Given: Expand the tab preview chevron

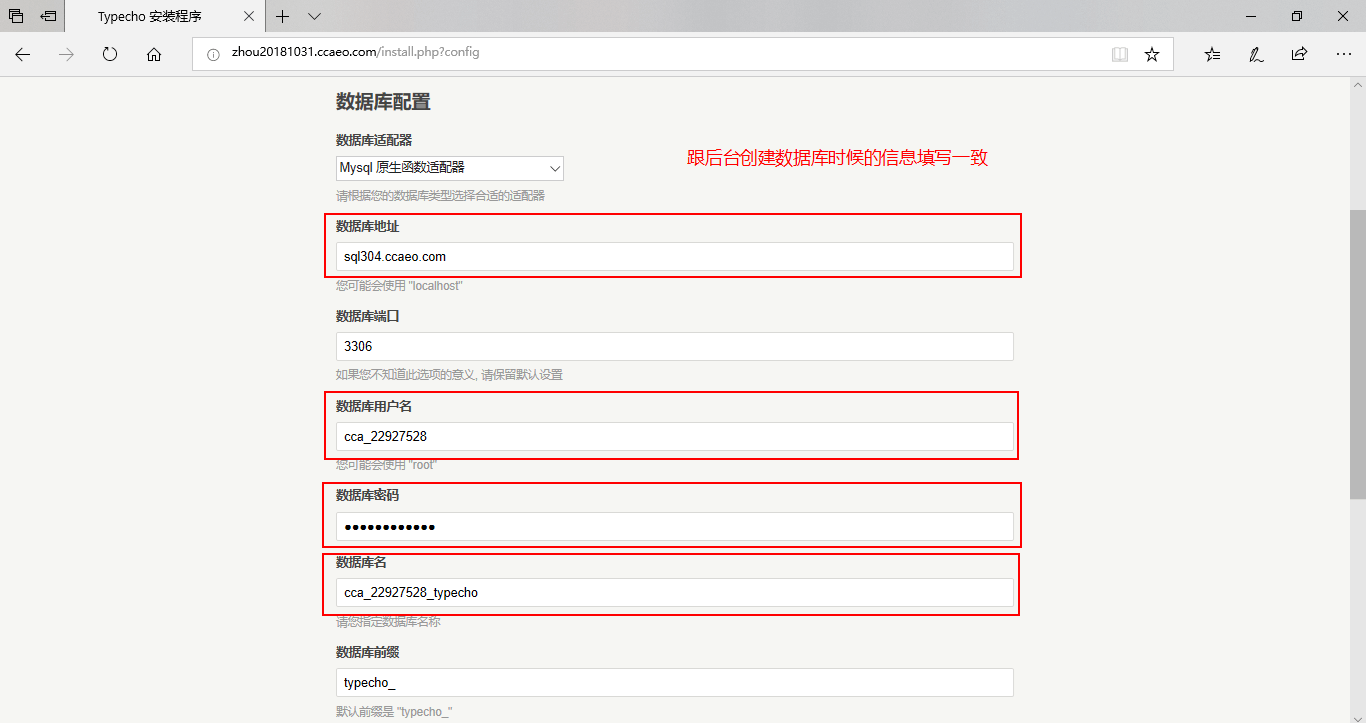Looking at the screenshot, I should coord(314,16).
